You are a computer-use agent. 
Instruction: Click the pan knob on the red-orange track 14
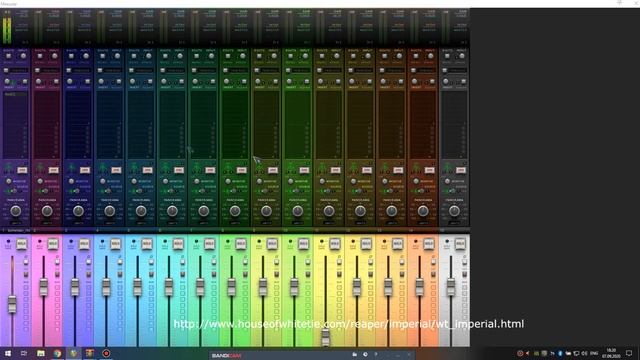[x=423, y=211]
